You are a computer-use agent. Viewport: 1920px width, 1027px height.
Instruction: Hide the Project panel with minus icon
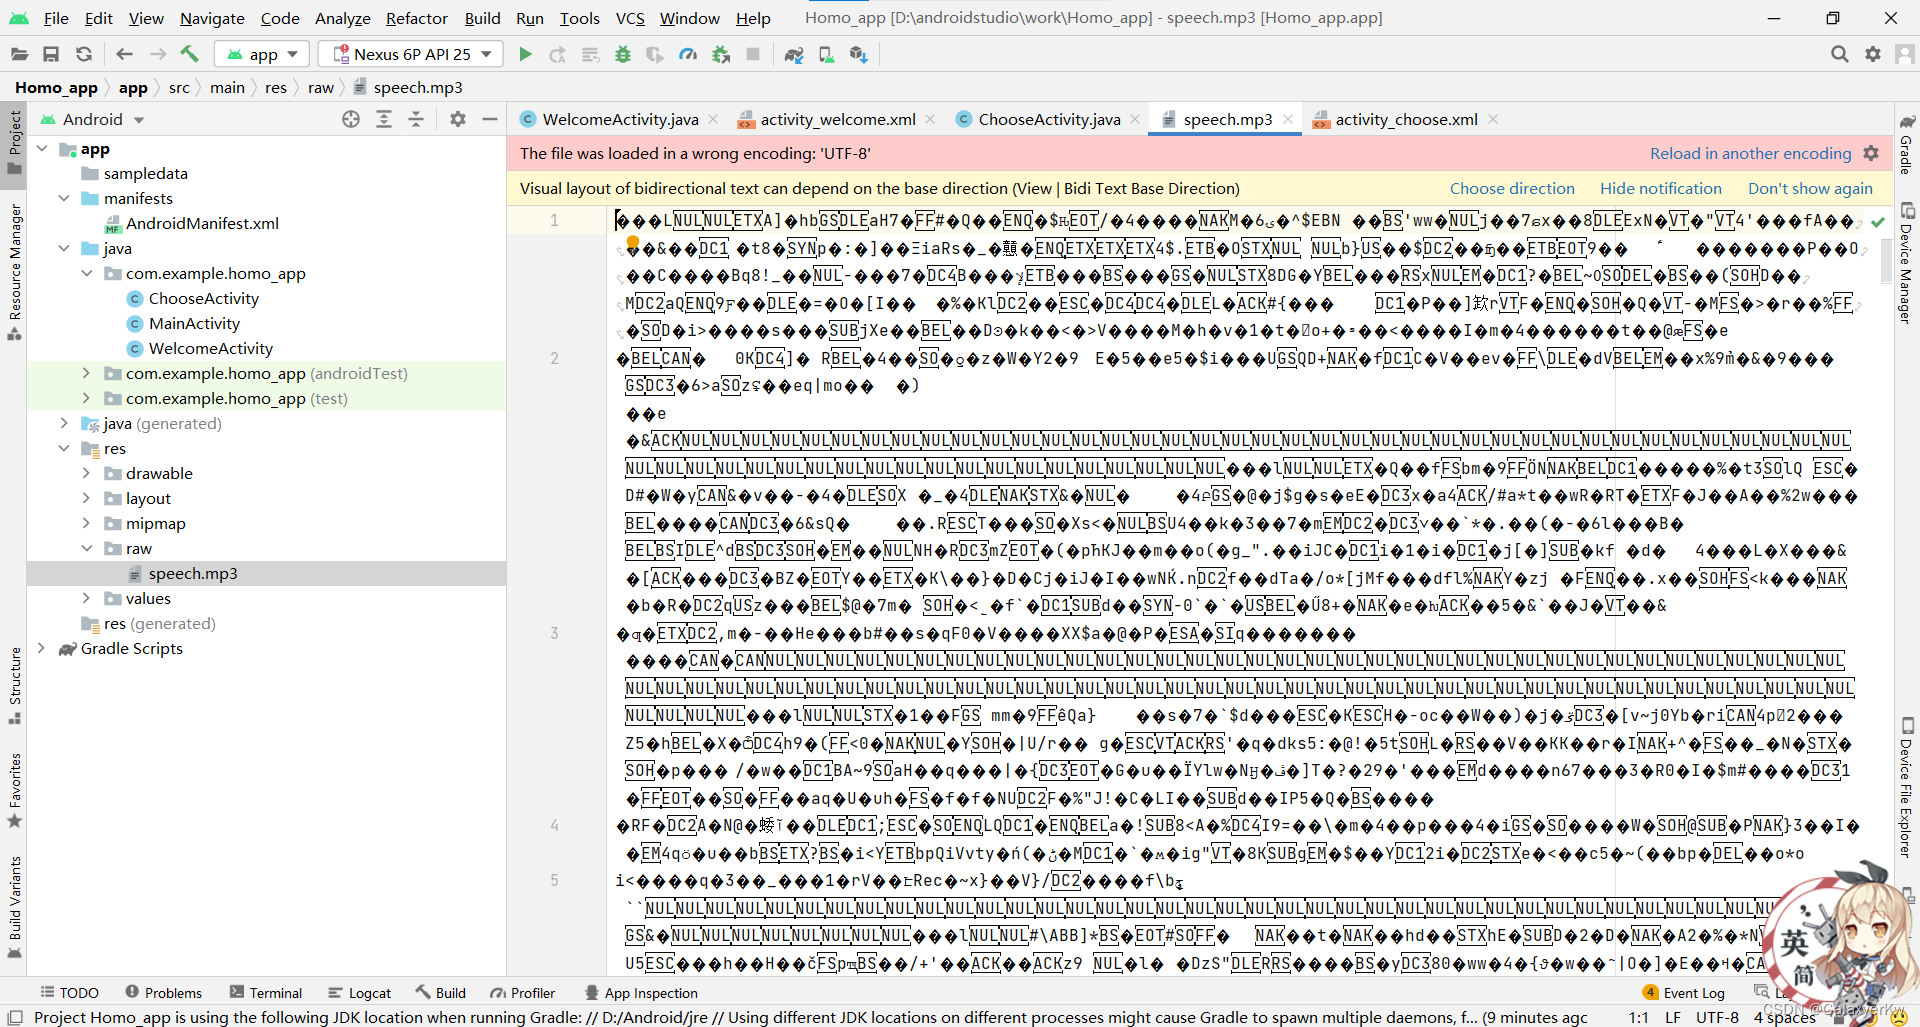click(x=490, y=119)
